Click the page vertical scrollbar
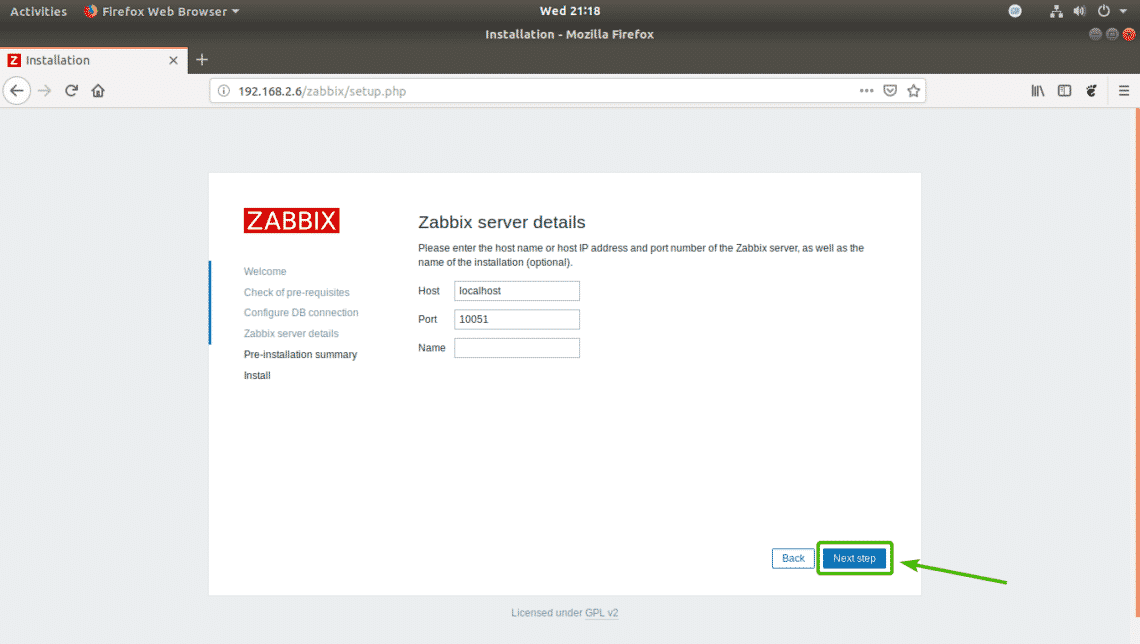The image size is (1140, 644). pos(1136,363)
